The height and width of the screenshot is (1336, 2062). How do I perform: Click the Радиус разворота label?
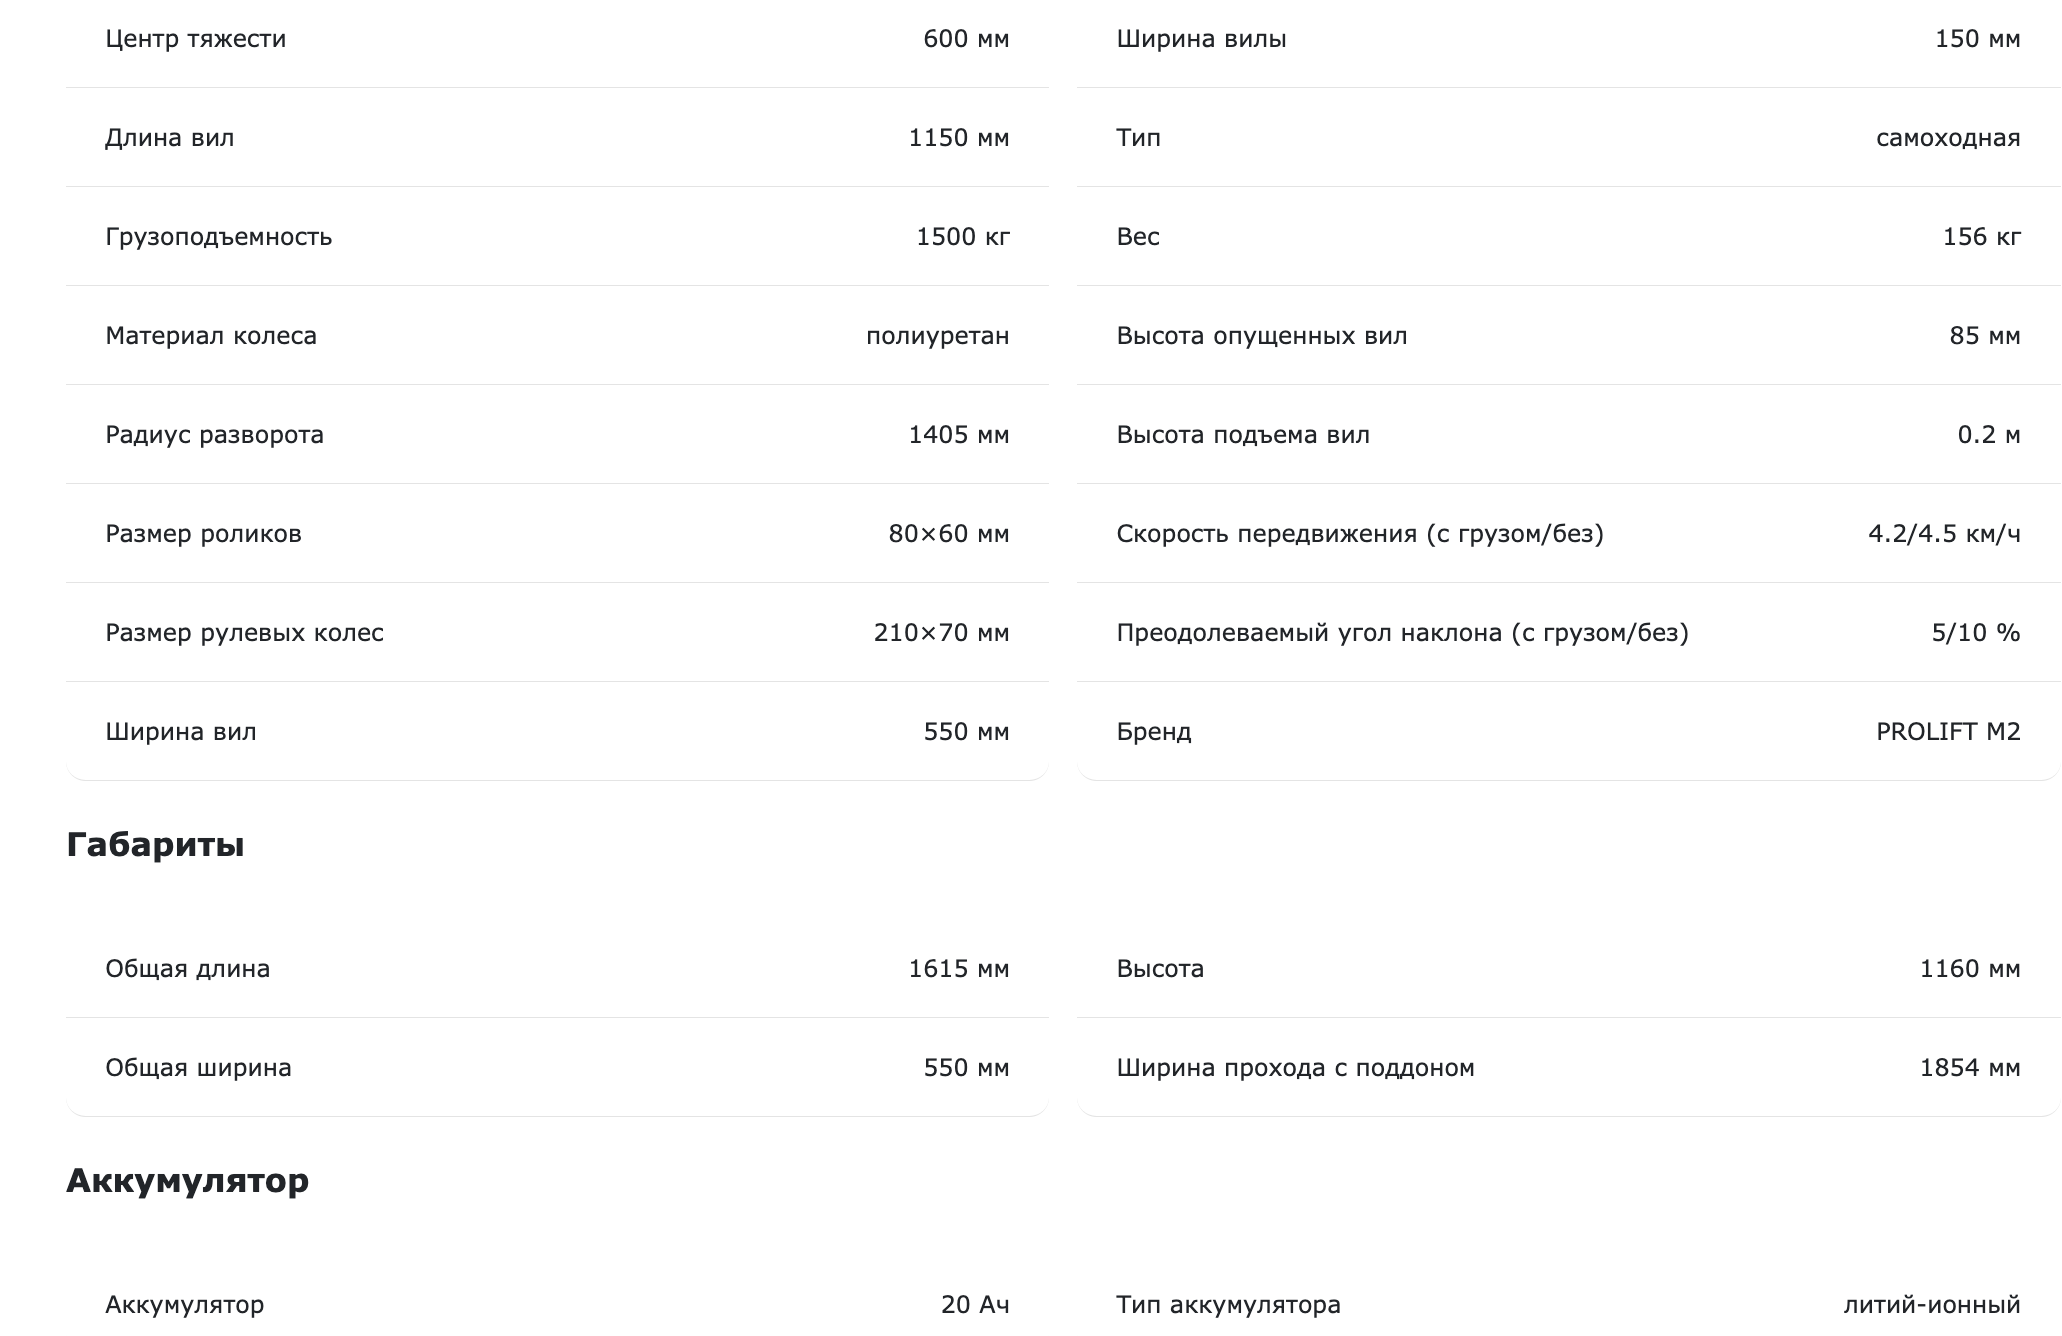215,435
